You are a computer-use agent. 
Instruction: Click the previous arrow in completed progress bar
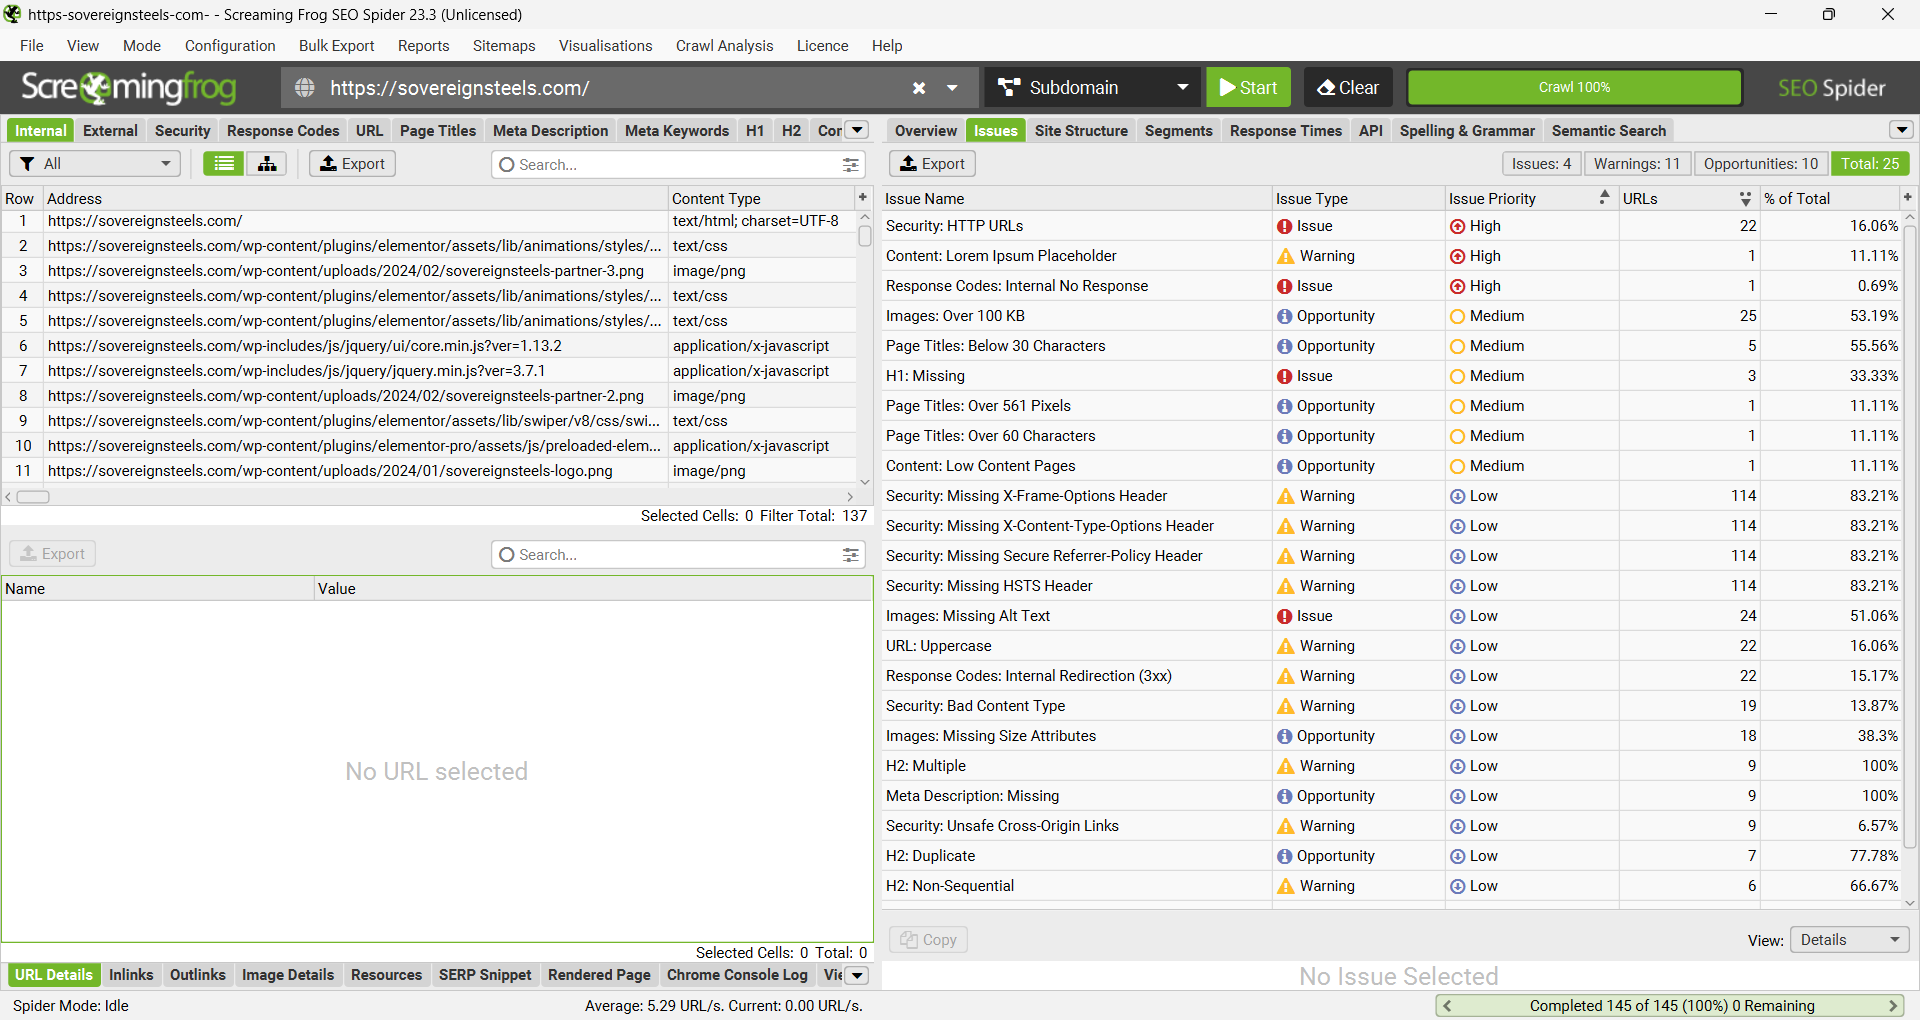pyautogui.click(x=1447, y=1006)
